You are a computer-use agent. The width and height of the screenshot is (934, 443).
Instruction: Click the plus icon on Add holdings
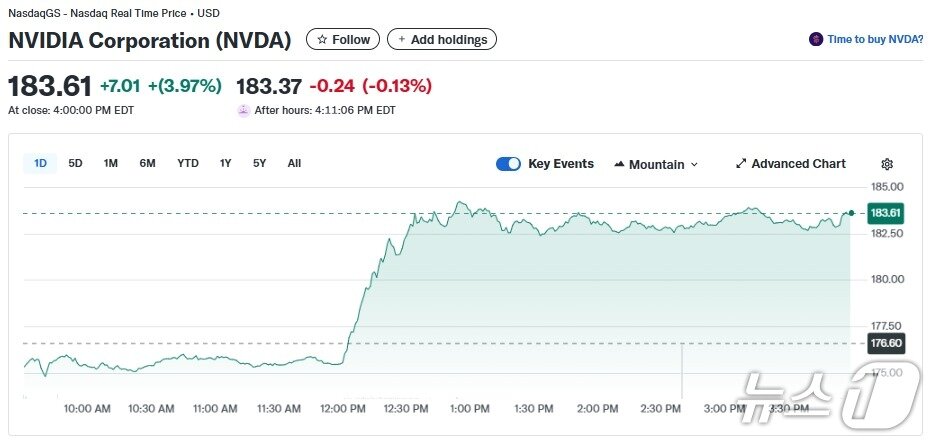click(x=402, y=40)
